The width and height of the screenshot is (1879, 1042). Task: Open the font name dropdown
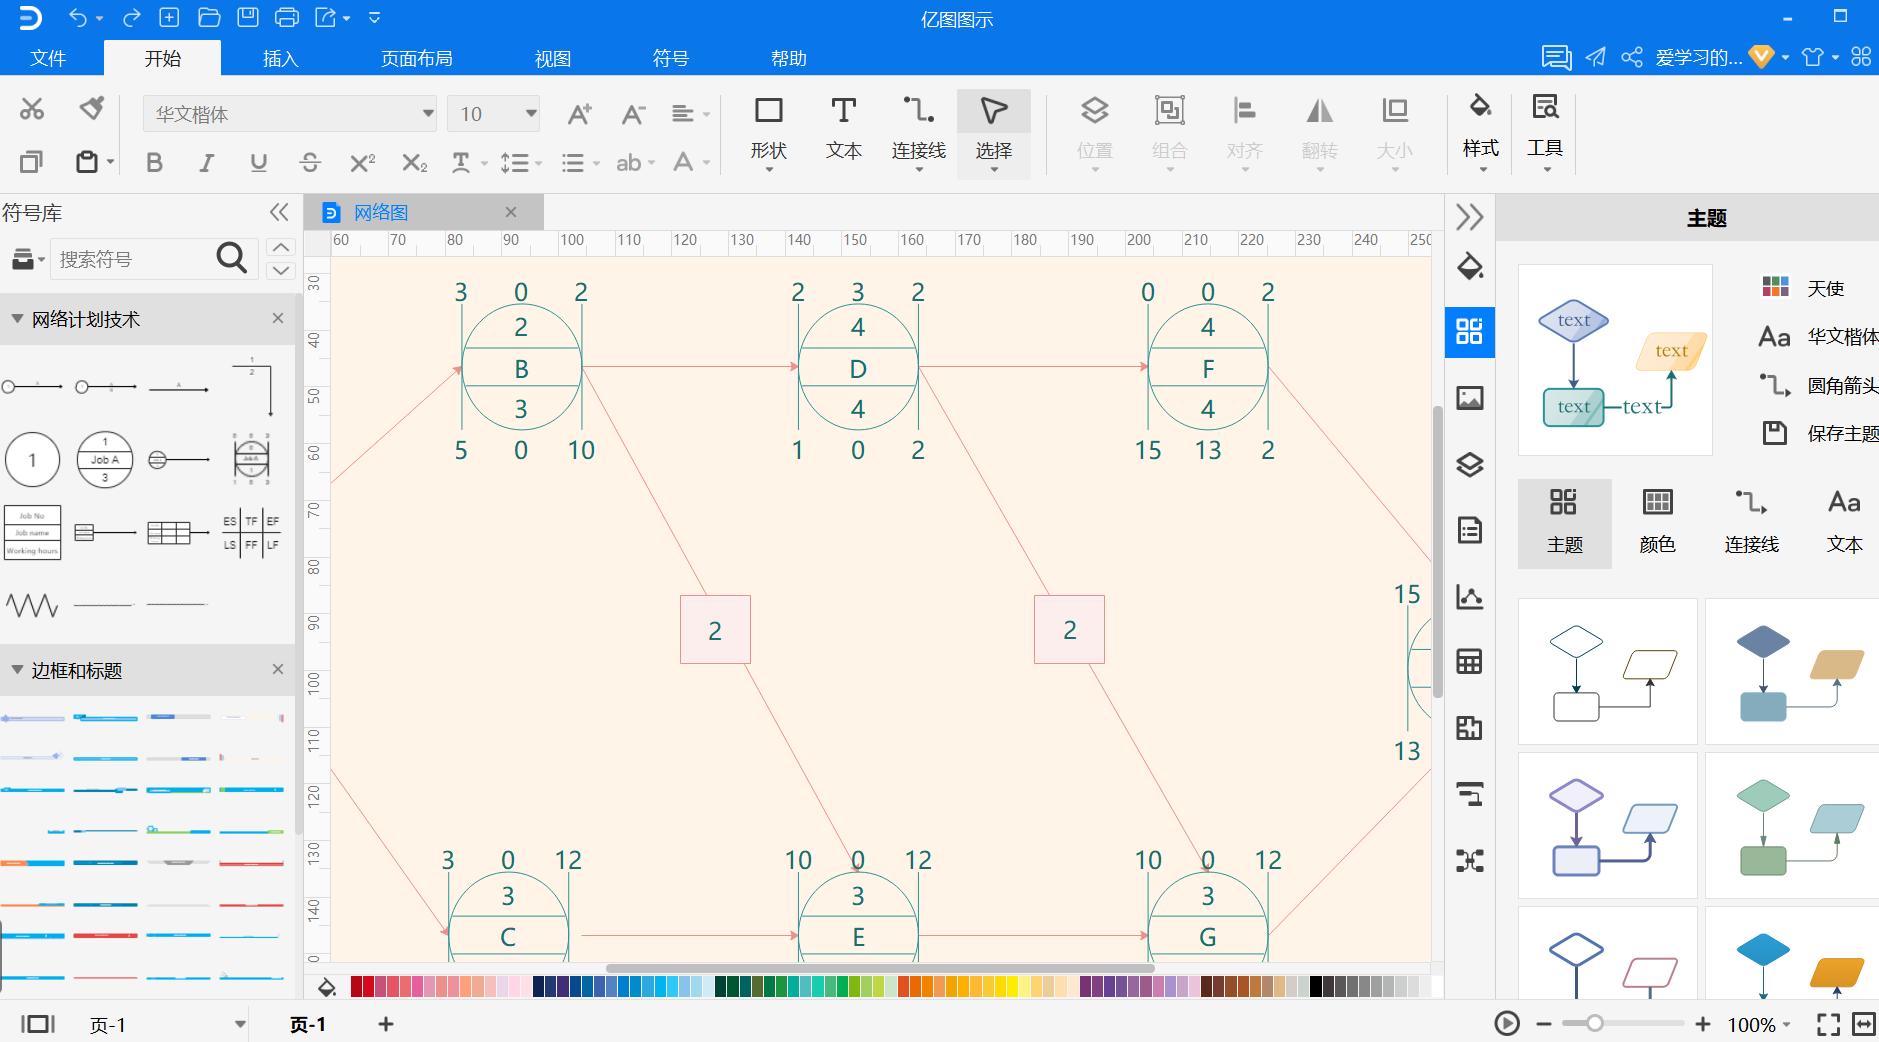[428, 114]
